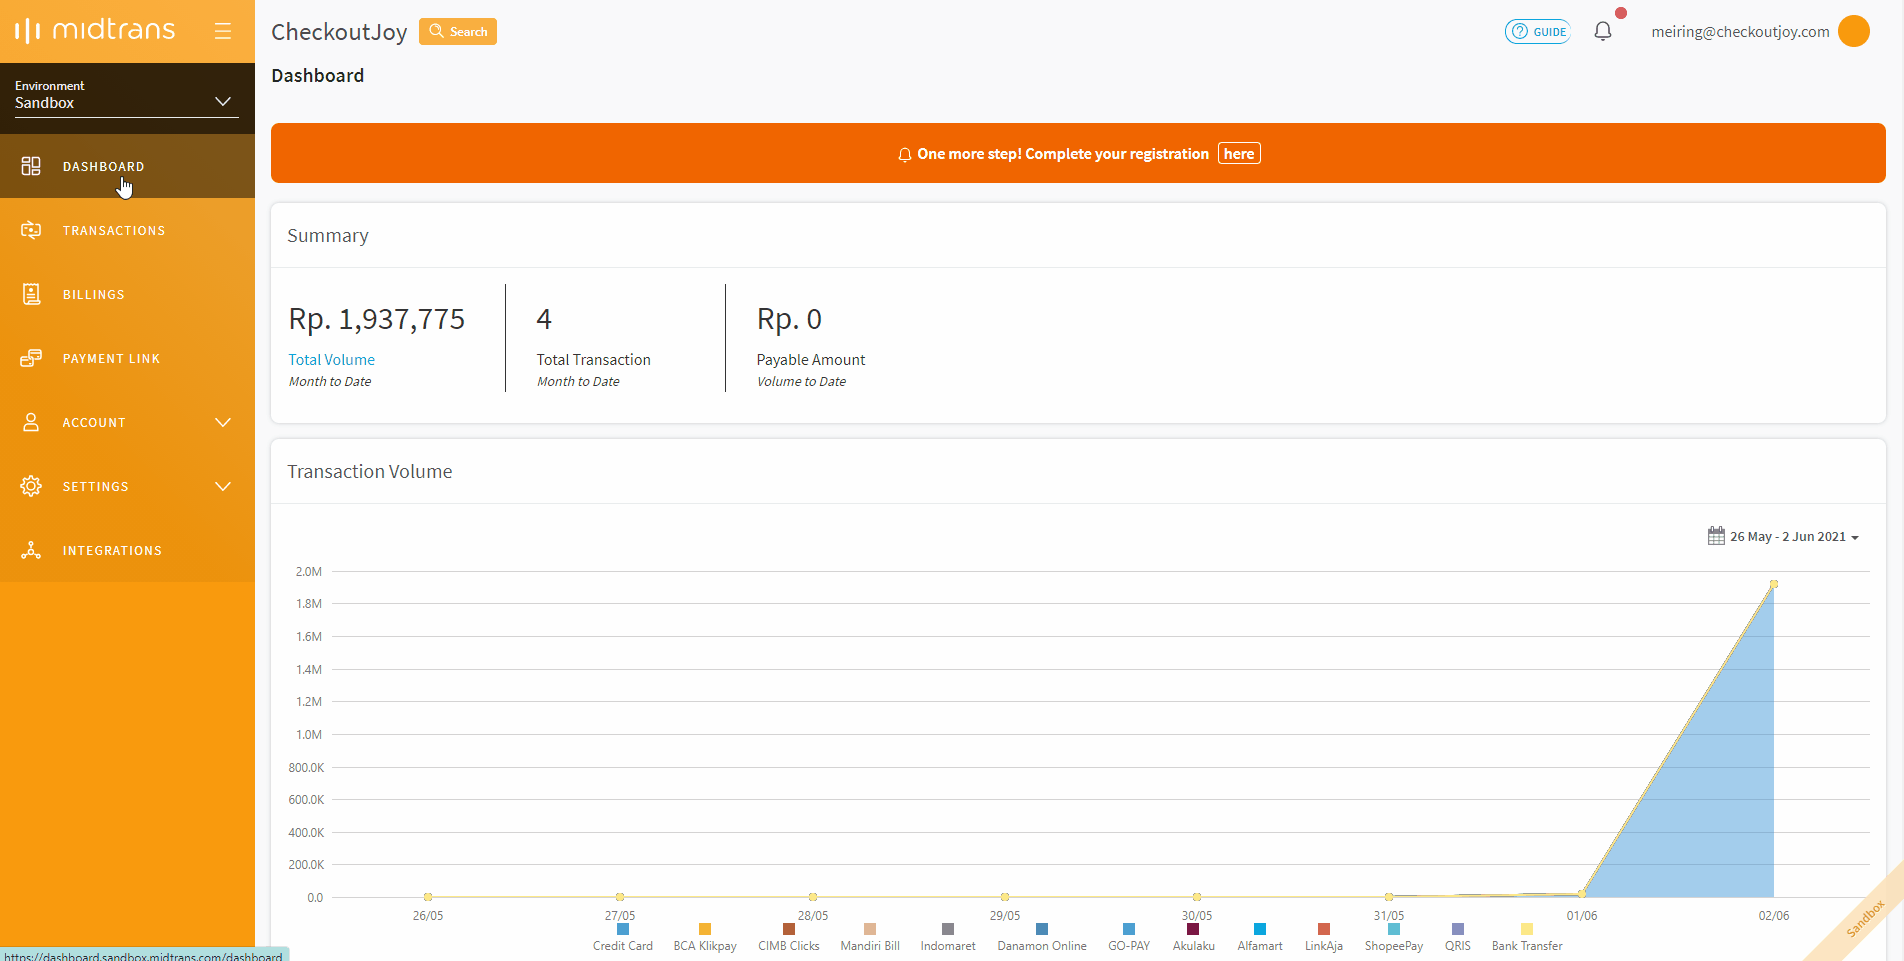This screenshot has width=1904, height=961.
Task: Click the Rp. 1,937,775 volume value
Action: click(377, 319)
